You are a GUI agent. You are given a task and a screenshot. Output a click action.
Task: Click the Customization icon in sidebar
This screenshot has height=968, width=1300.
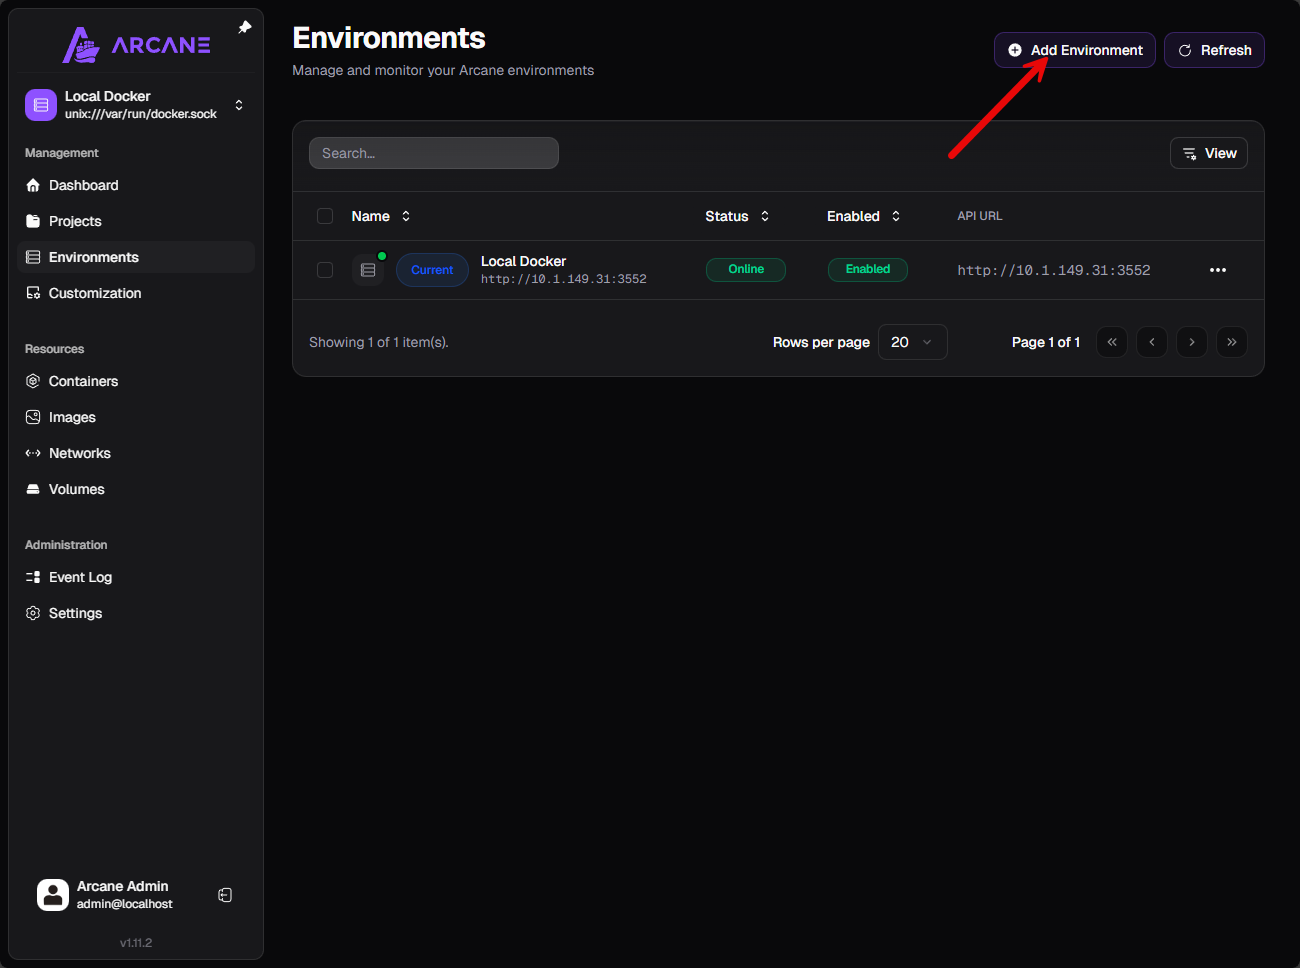tap(33, 293)
